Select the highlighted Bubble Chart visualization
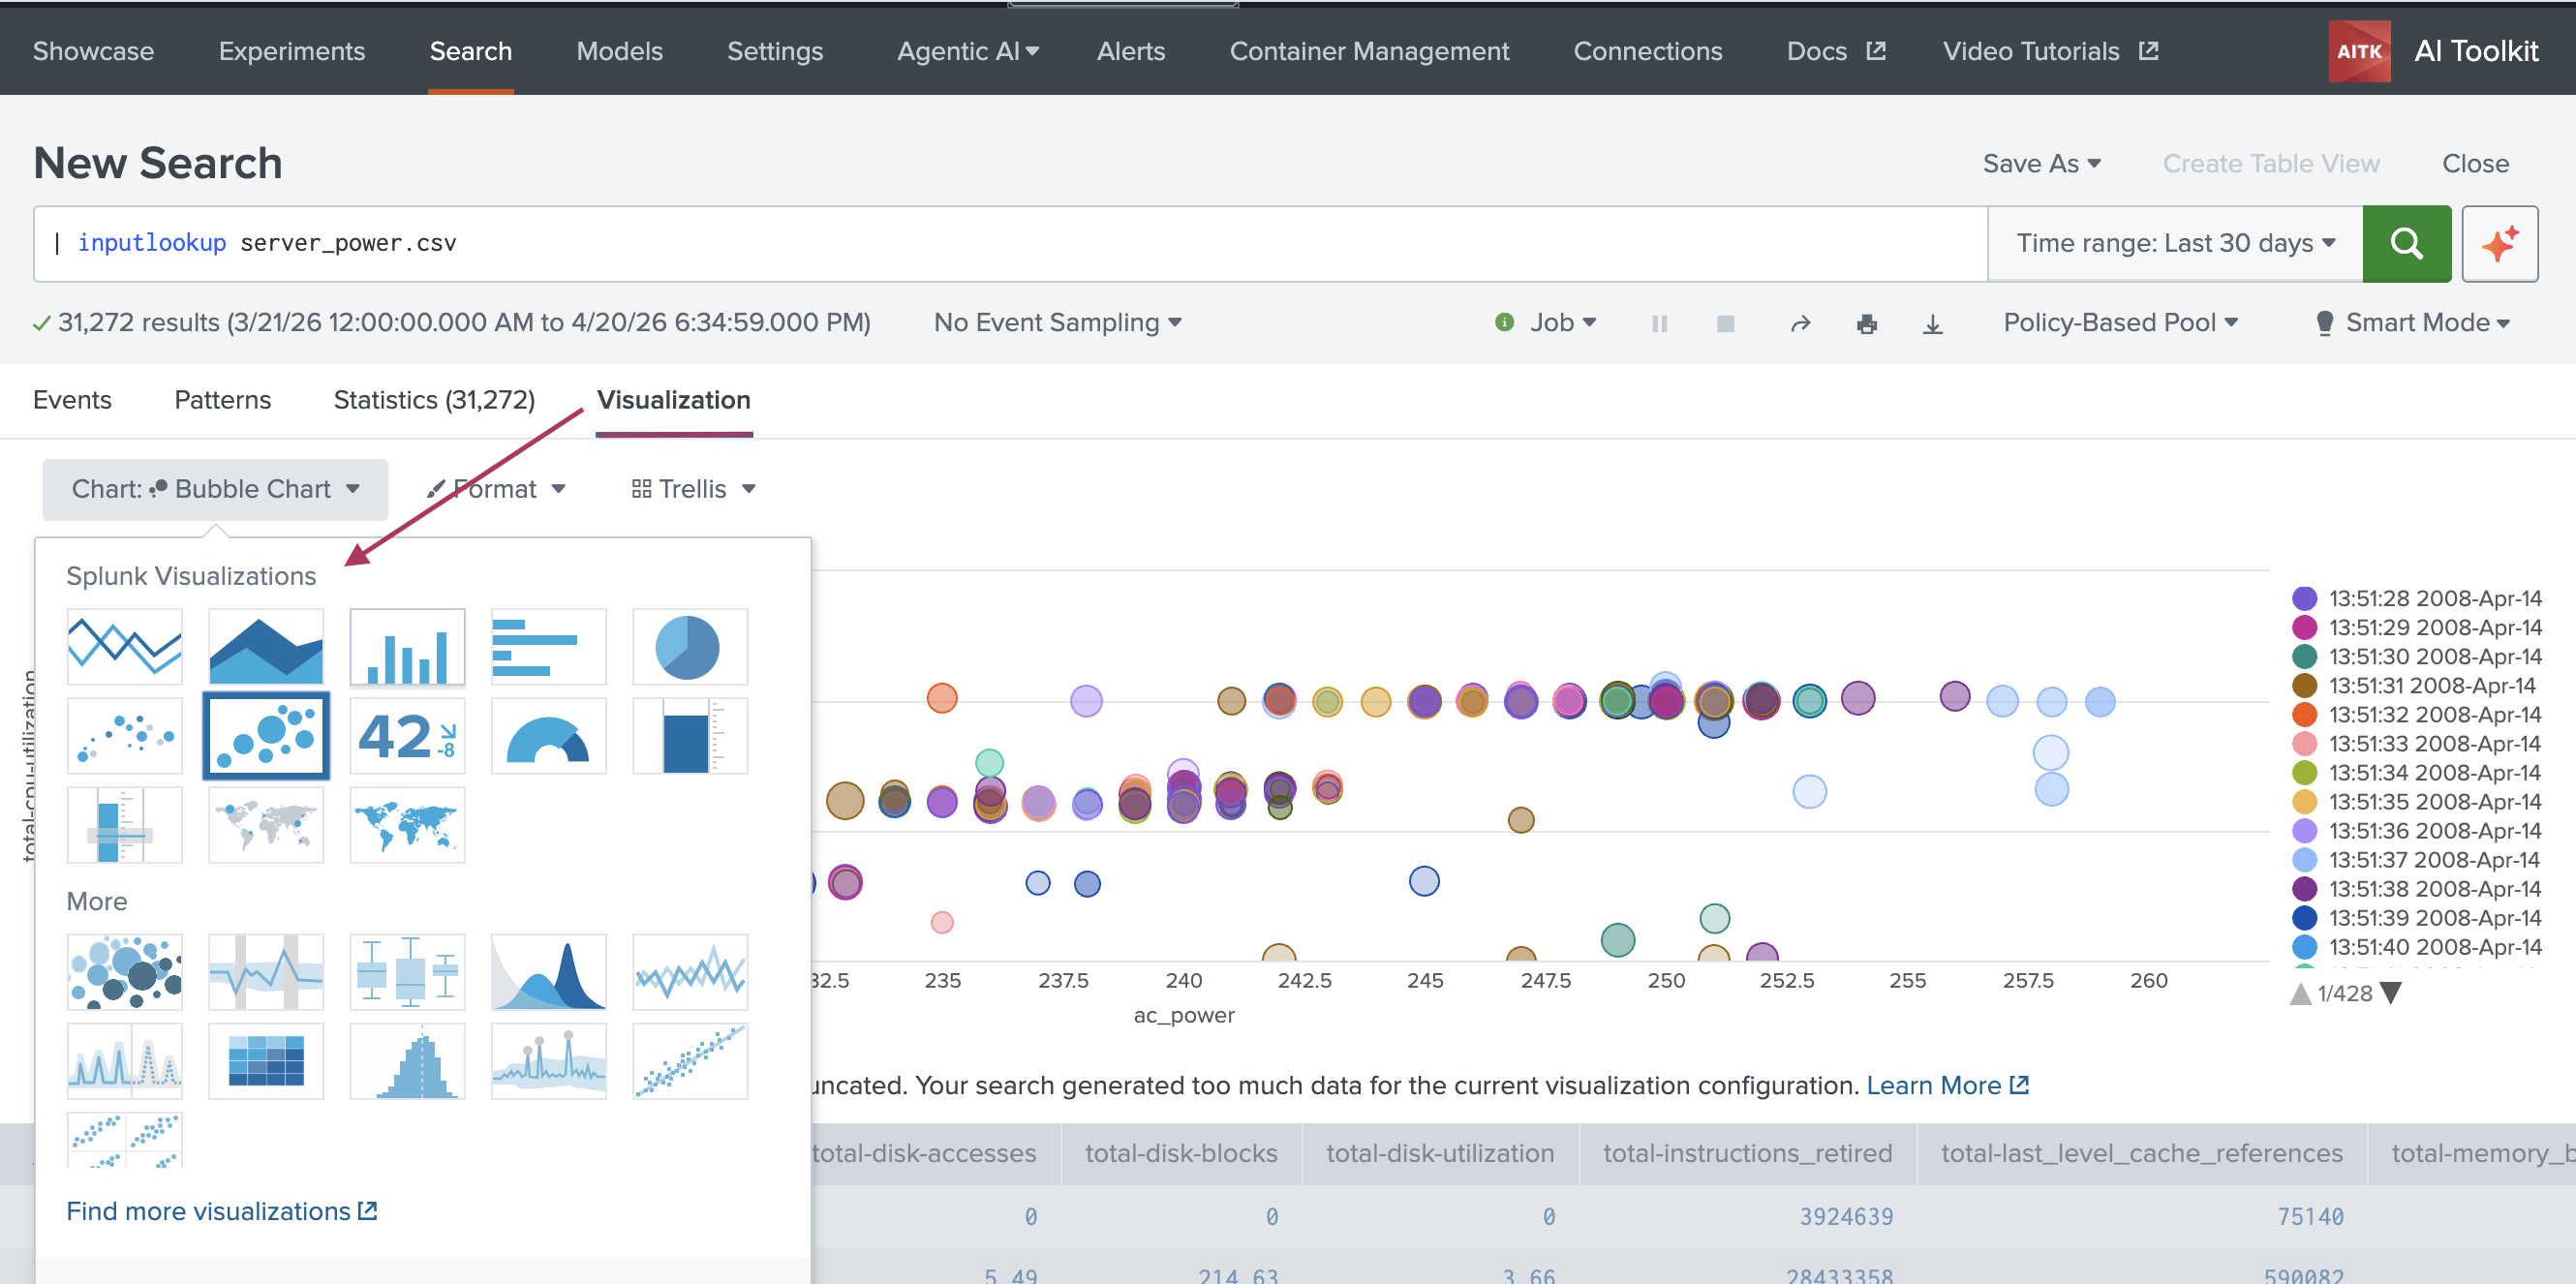Screen dimensions: 2576x1284 [x=266, y=736]
